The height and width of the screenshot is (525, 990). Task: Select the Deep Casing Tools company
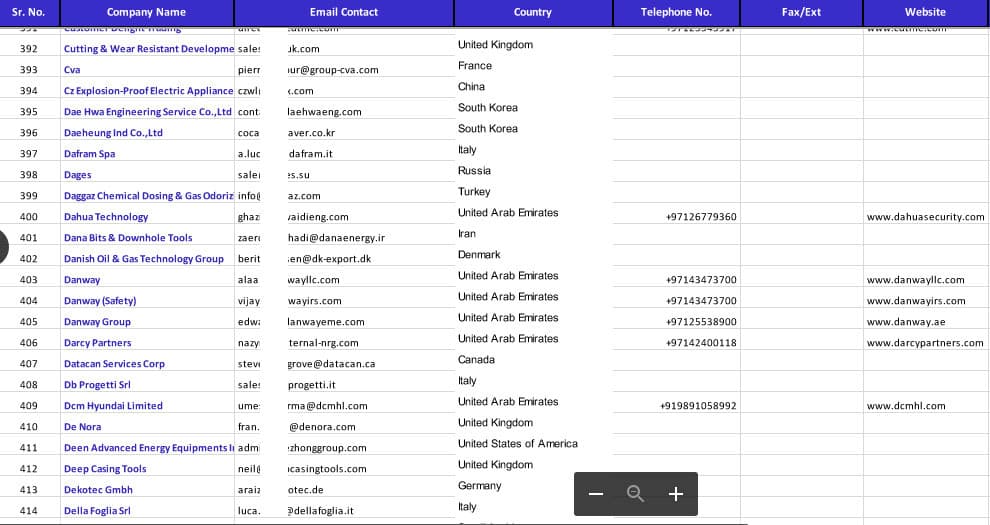pos(105,469)
